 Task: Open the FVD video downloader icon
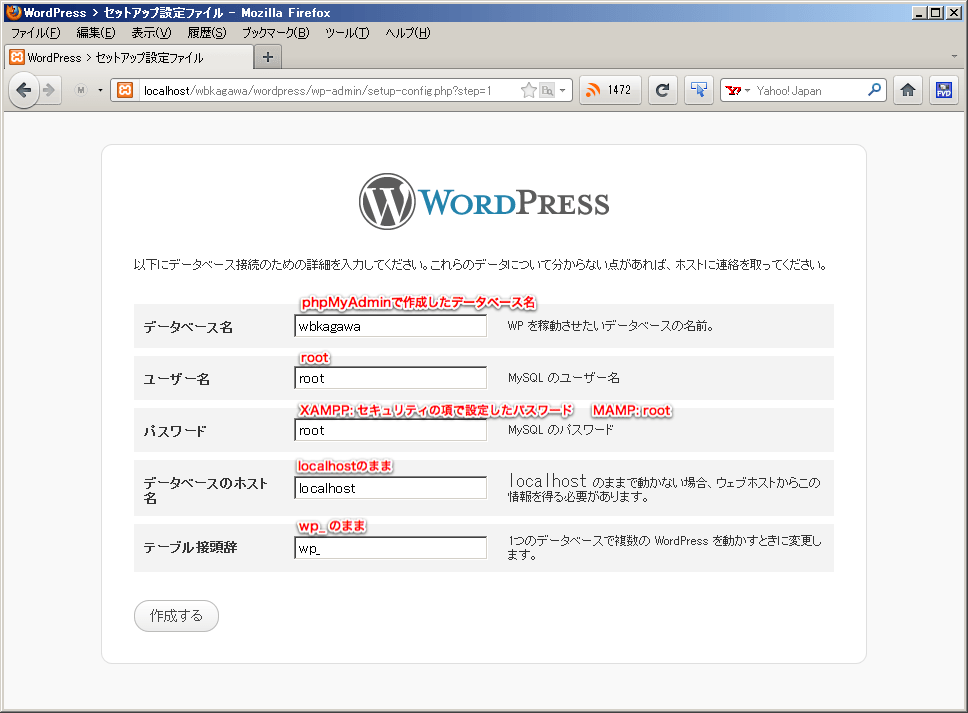(942, 90)
